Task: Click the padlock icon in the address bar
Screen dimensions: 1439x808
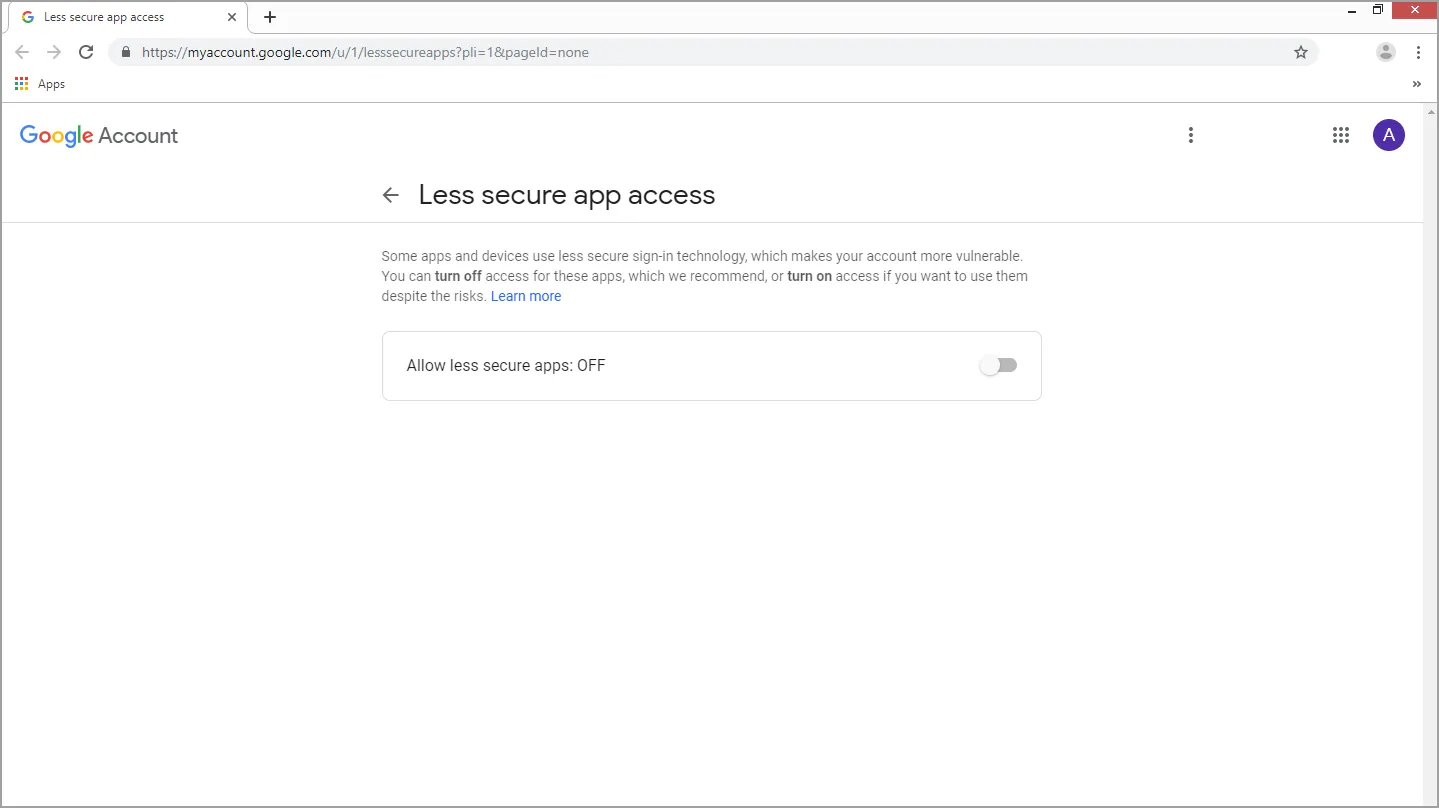Action: [125, 52]
